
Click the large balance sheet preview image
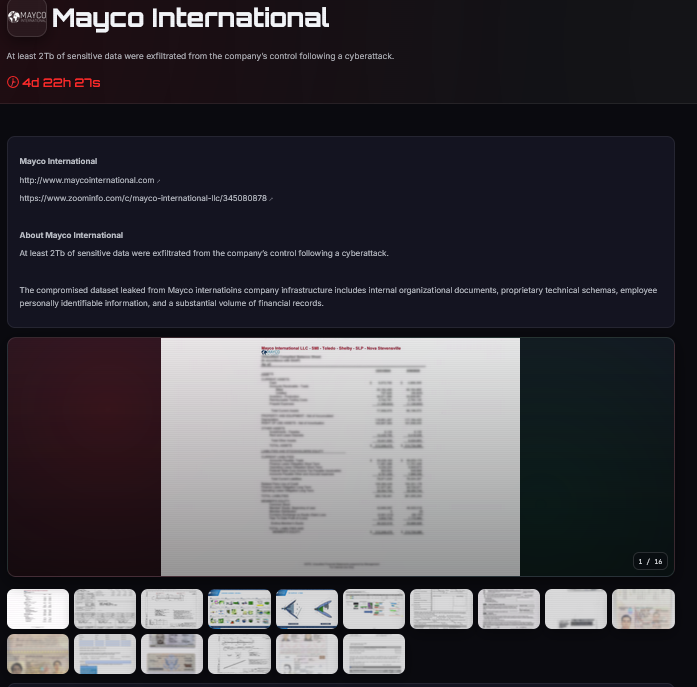(340, 457)
